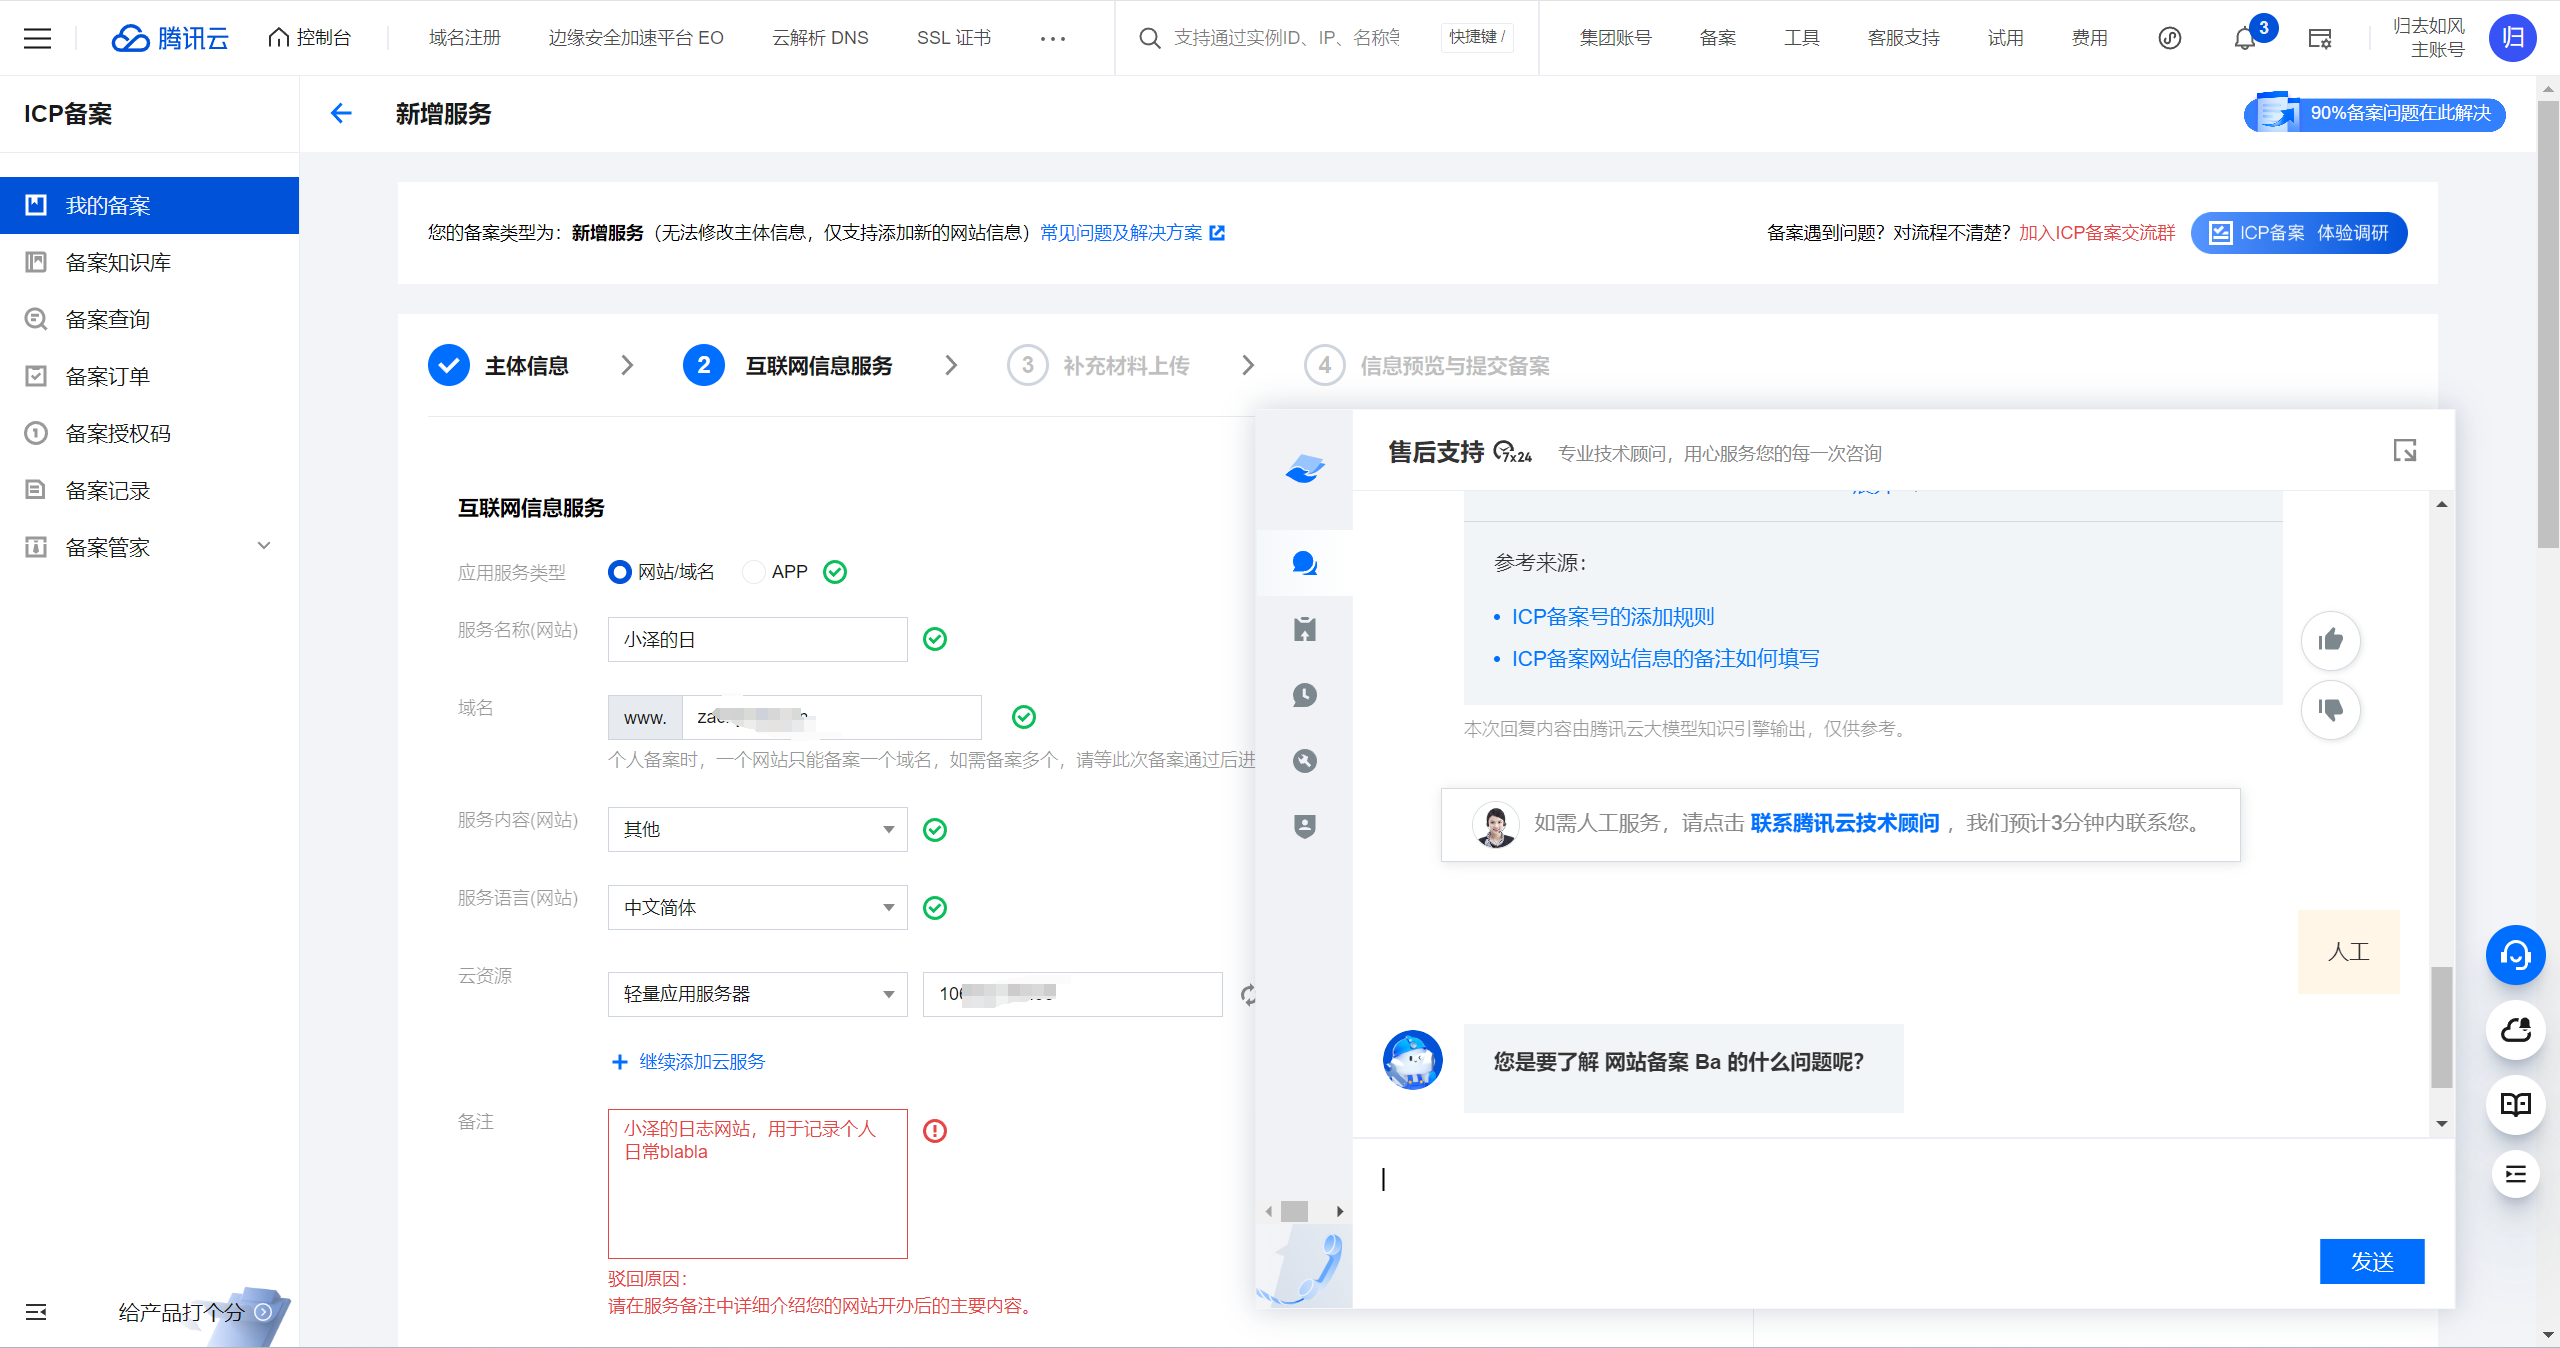Click the chat panel vertical scrollbar thumb
The image size is (2560, 1348).
[x=2441, y=1026]
